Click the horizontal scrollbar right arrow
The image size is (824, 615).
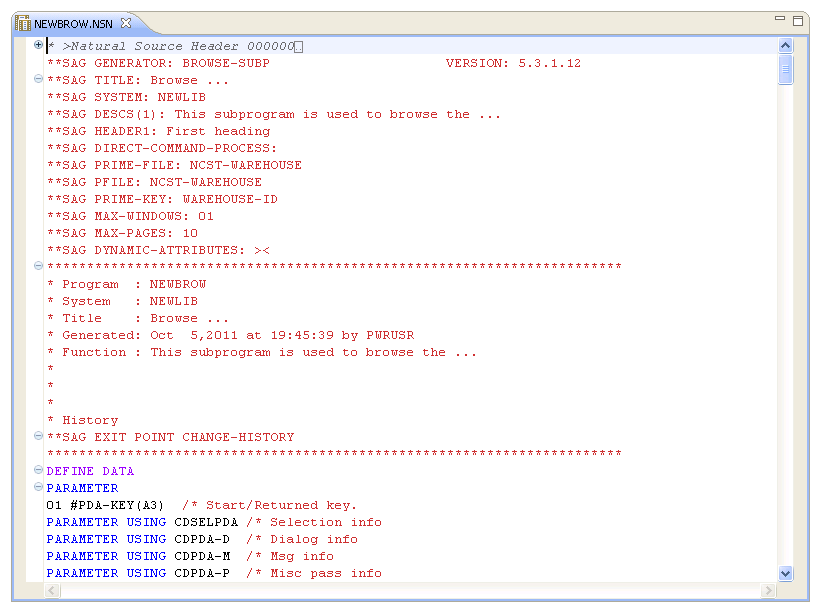(769, 591)
